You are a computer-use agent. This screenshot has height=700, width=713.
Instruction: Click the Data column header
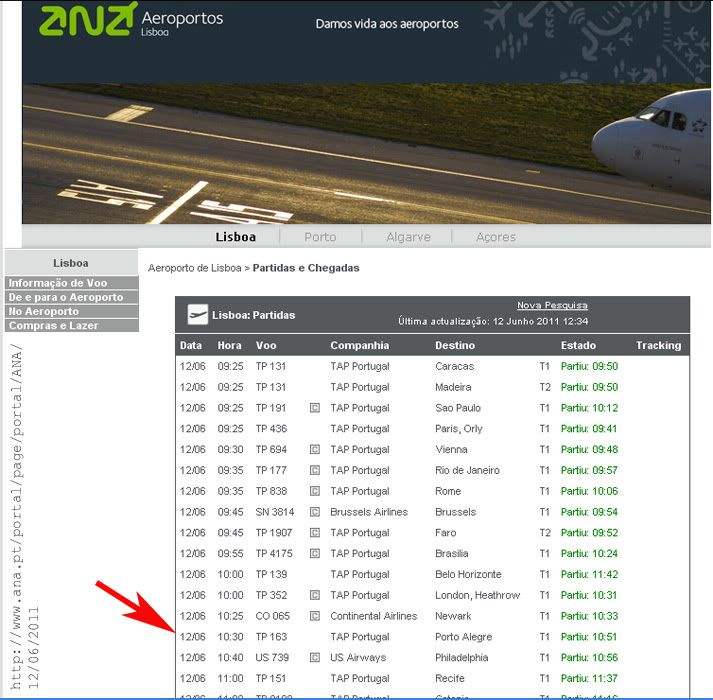click(x=191, y=345)
